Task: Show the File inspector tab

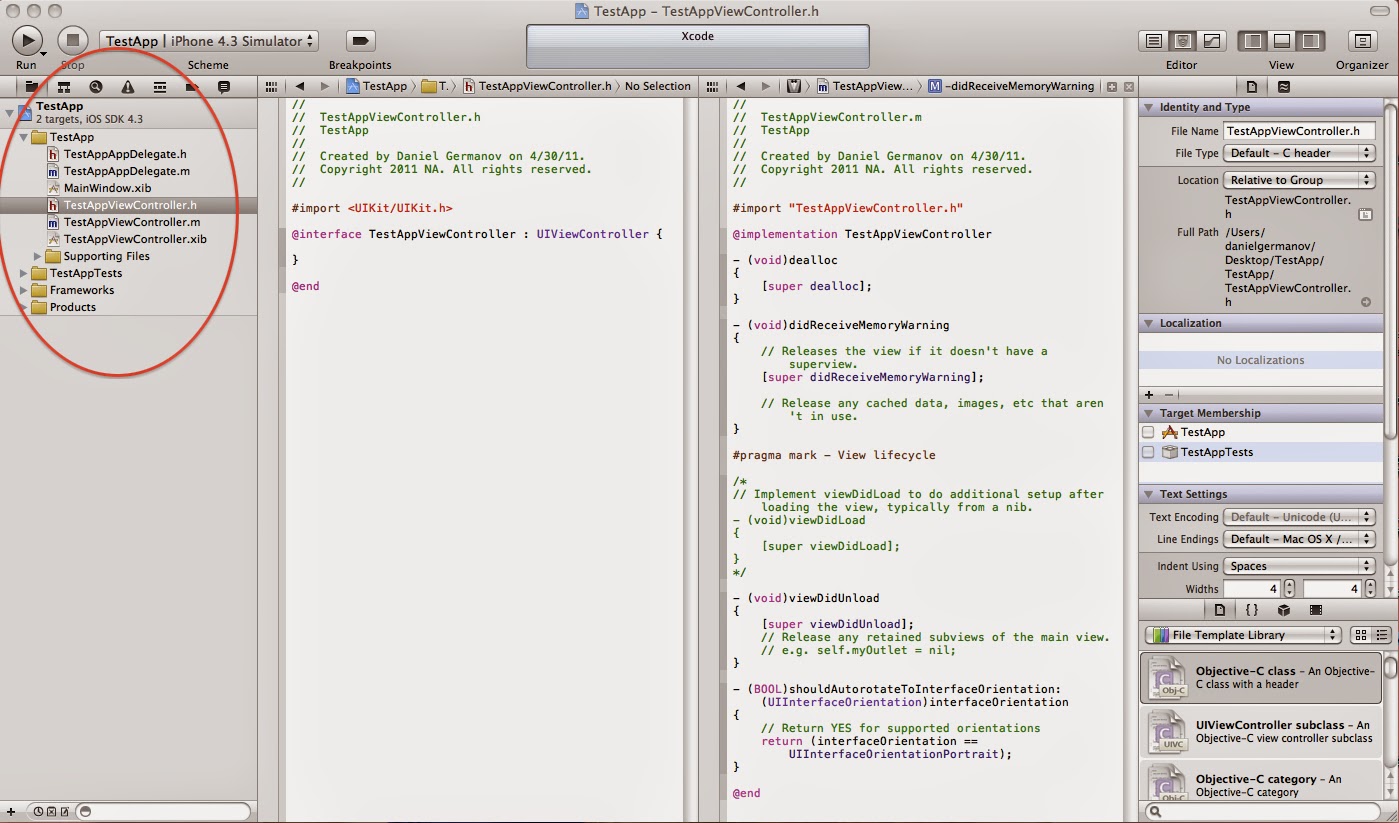Action: (1251, 87)
